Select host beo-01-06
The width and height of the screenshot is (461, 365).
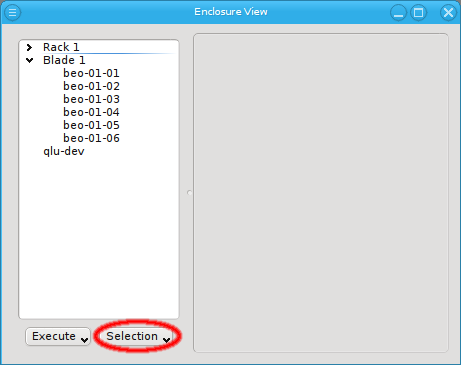pos(91,138)
